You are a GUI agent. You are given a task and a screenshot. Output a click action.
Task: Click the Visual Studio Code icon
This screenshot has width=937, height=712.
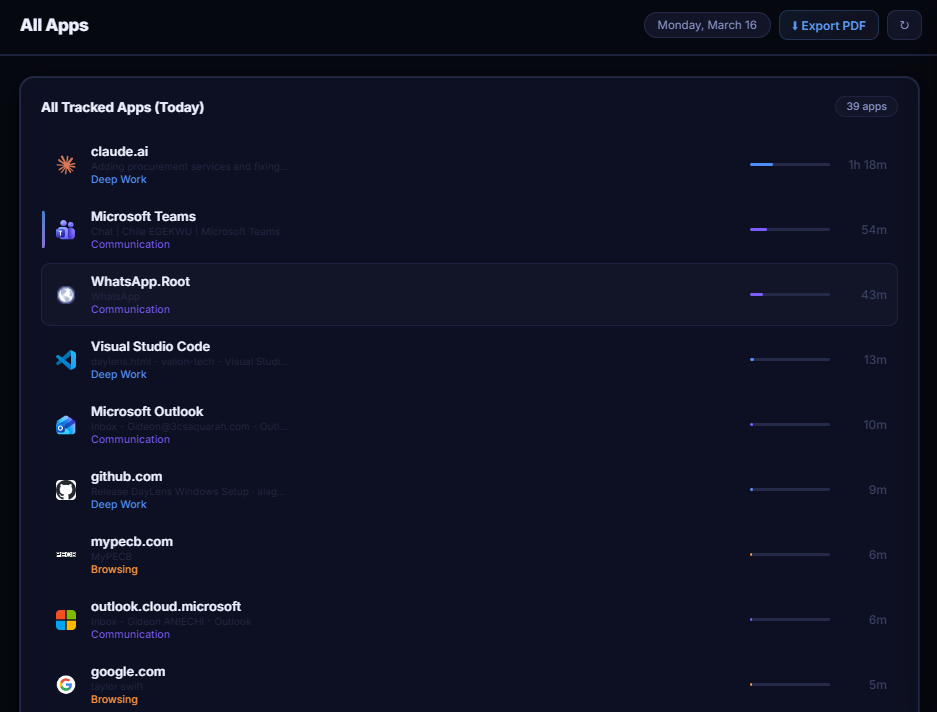point(66,360)
